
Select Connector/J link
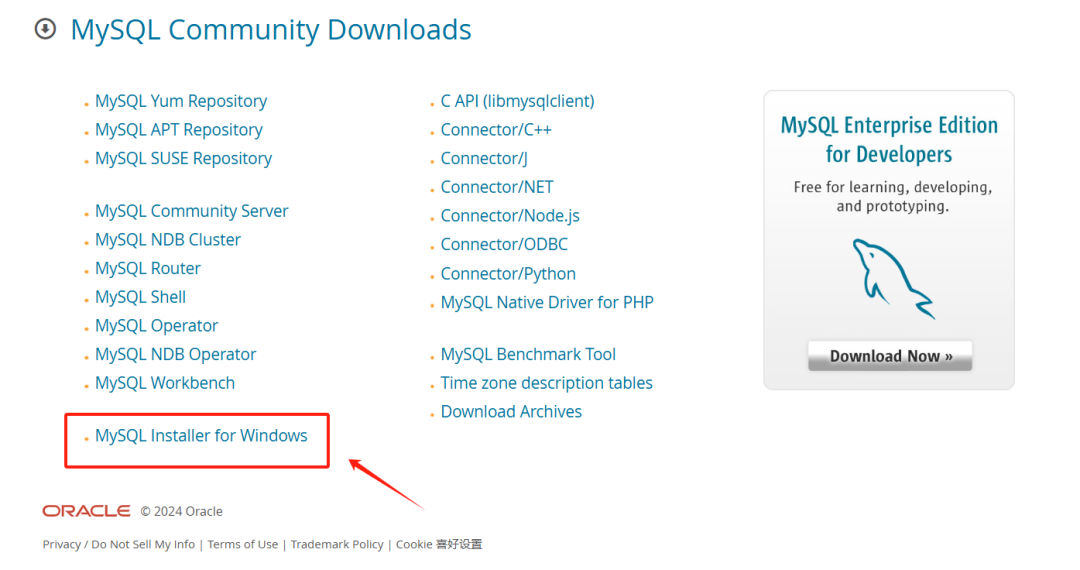click(484, 158)
